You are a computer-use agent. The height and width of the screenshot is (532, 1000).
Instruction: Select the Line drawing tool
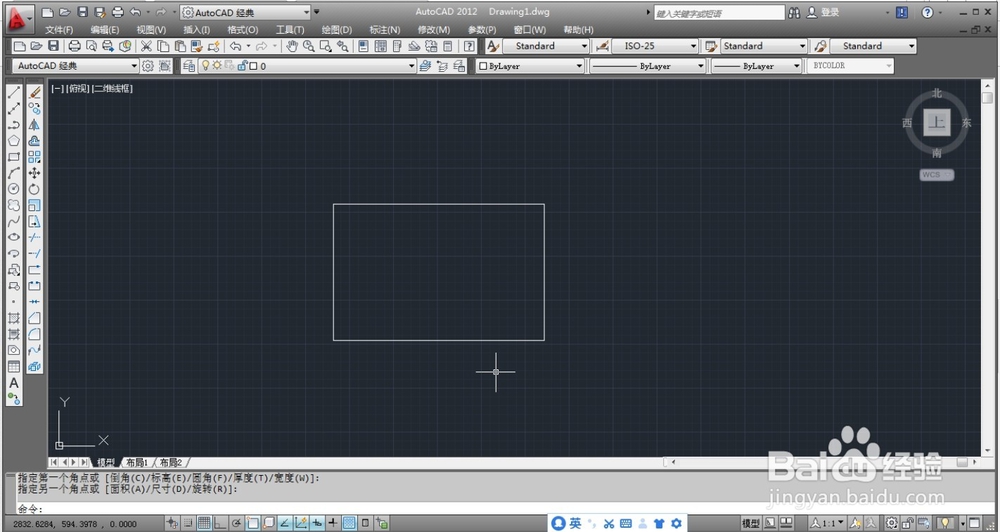coord(13,92)
